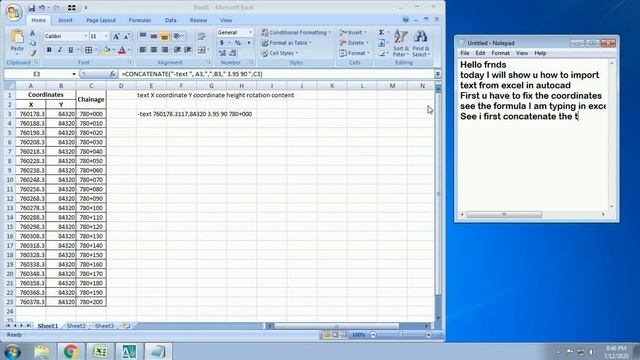Select the Sheet2 worksheet tab
The height and width of the screenshot is (360, 640).
point(76,326)
